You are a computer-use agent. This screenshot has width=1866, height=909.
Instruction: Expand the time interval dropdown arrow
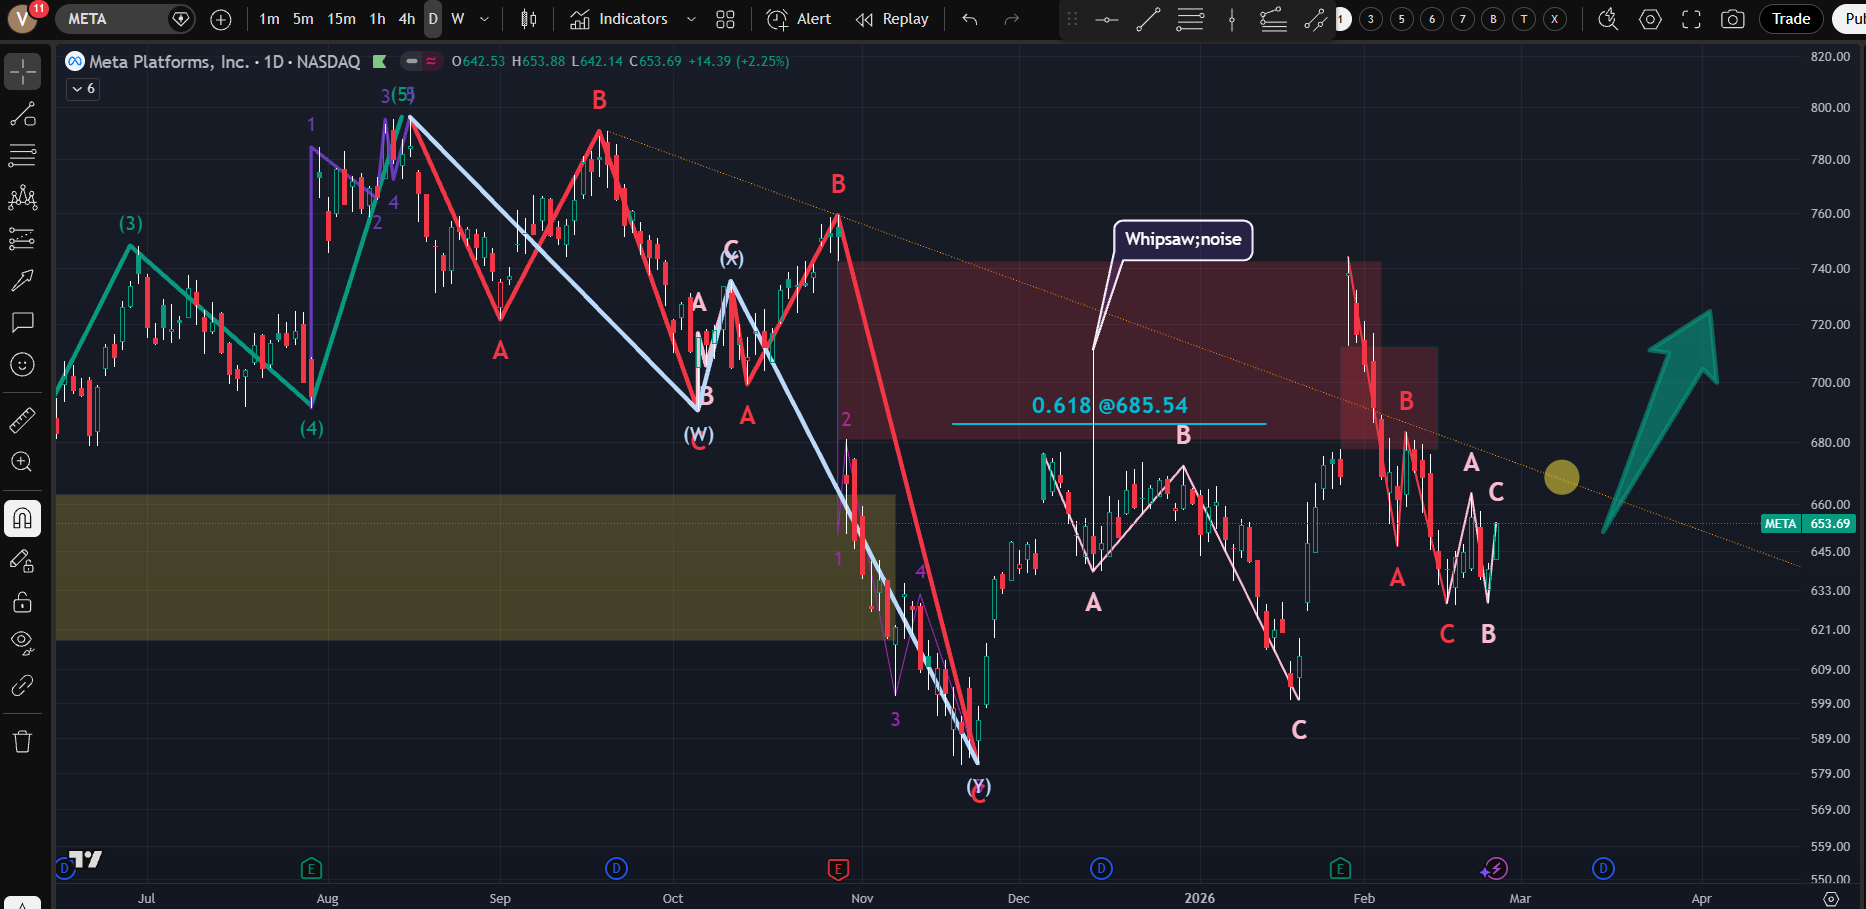point(485,19)
